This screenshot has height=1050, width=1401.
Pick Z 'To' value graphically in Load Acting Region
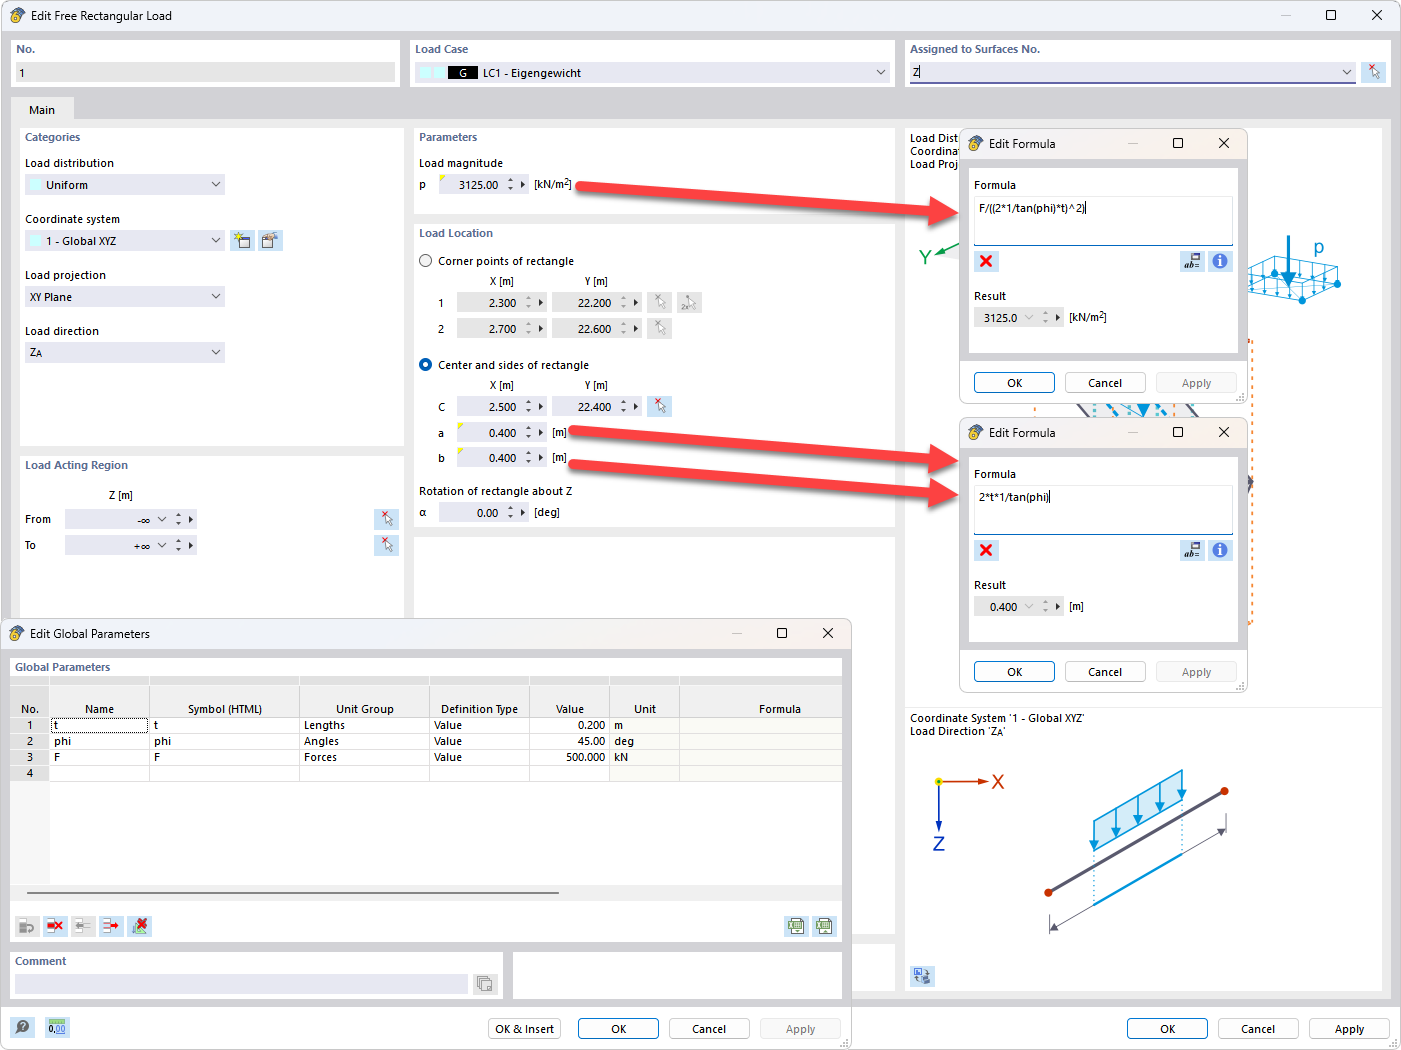point(386,545)
